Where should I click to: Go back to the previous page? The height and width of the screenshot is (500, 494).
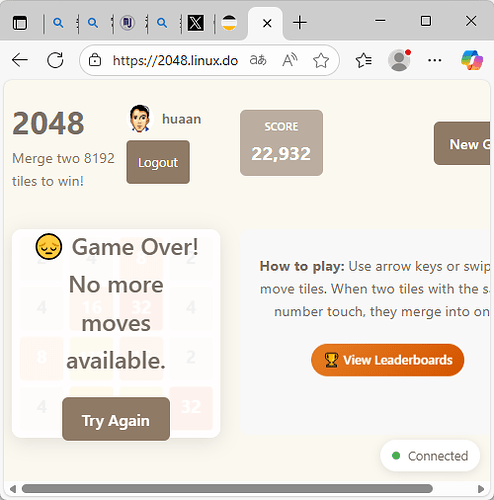pyautogui.click(x=20, y=60)
